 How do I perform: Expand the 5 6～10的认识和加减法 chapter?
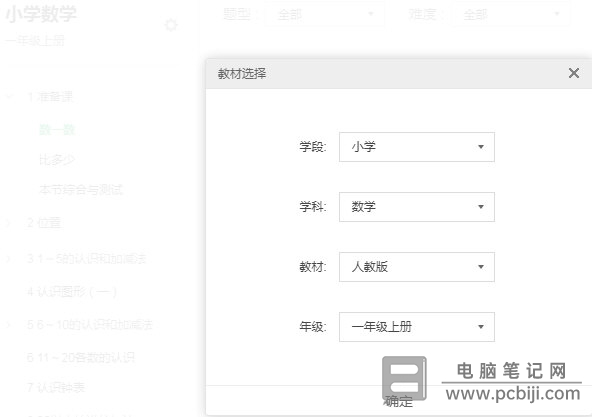pos(9,324)
